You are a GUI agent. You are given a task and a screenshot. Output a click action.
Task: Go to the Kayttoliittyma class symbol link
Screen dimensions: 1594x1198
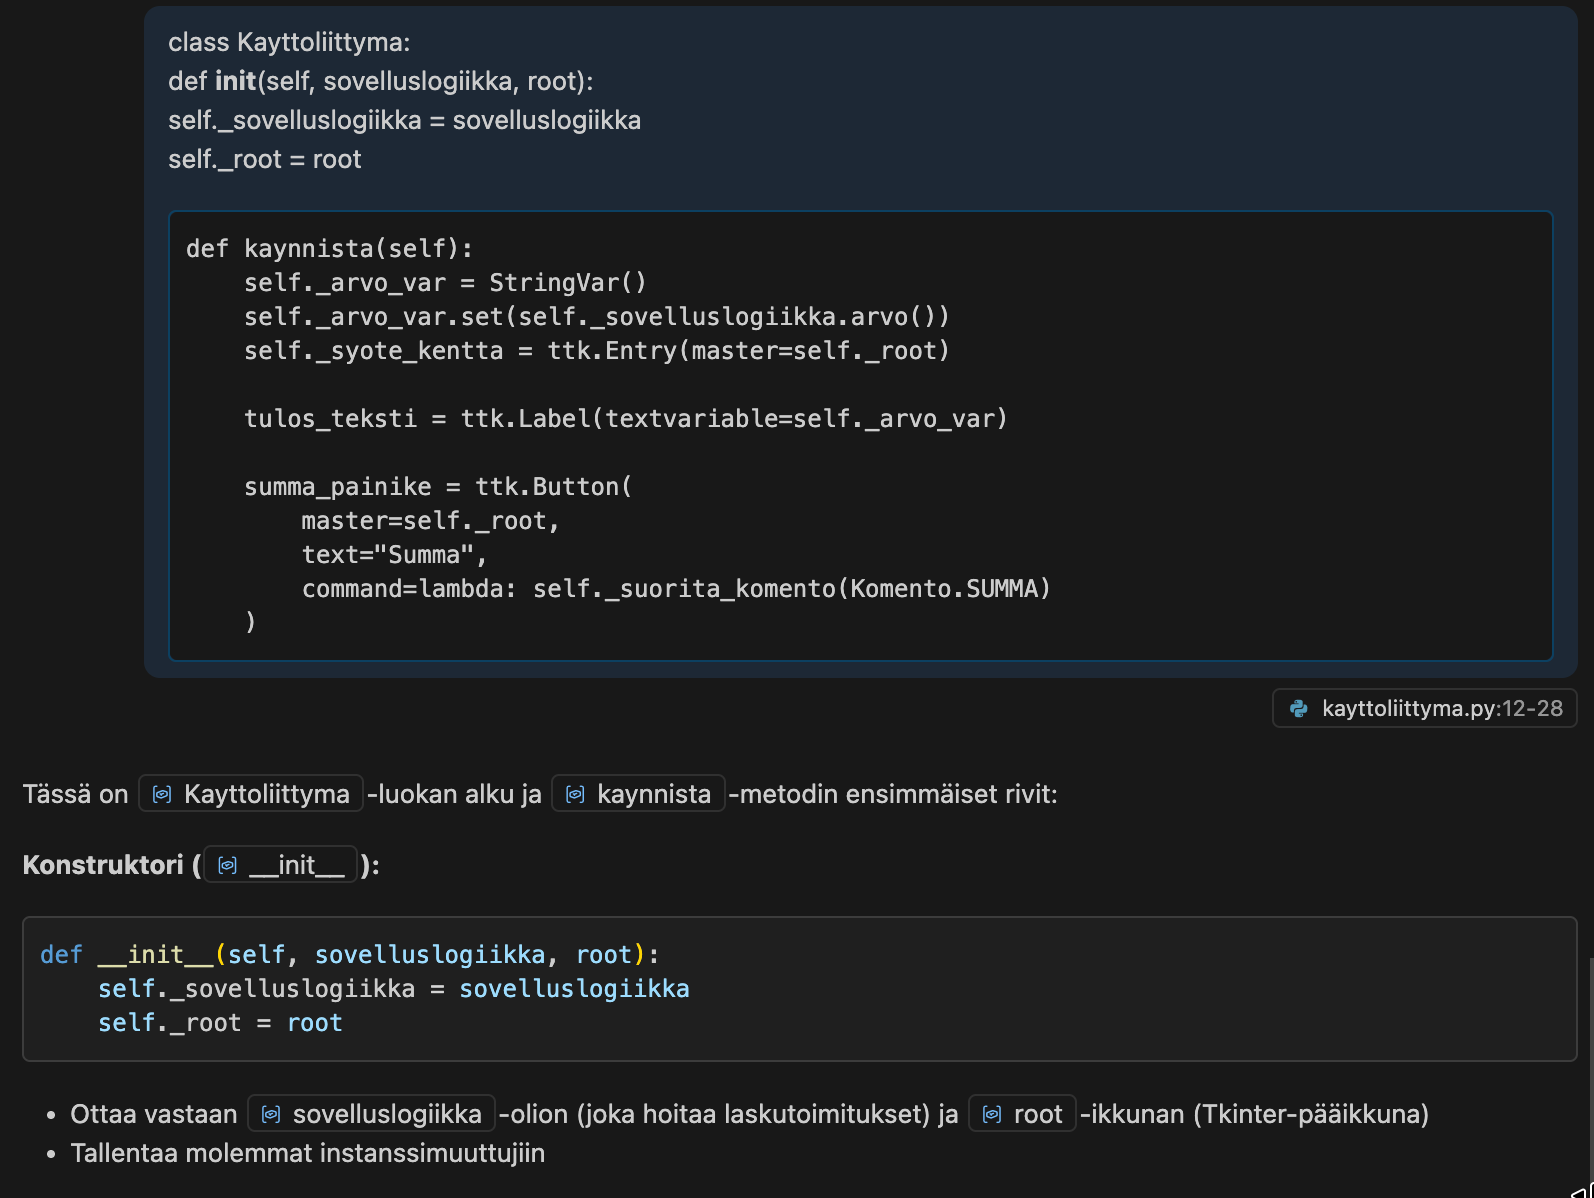tap(266, 795)
